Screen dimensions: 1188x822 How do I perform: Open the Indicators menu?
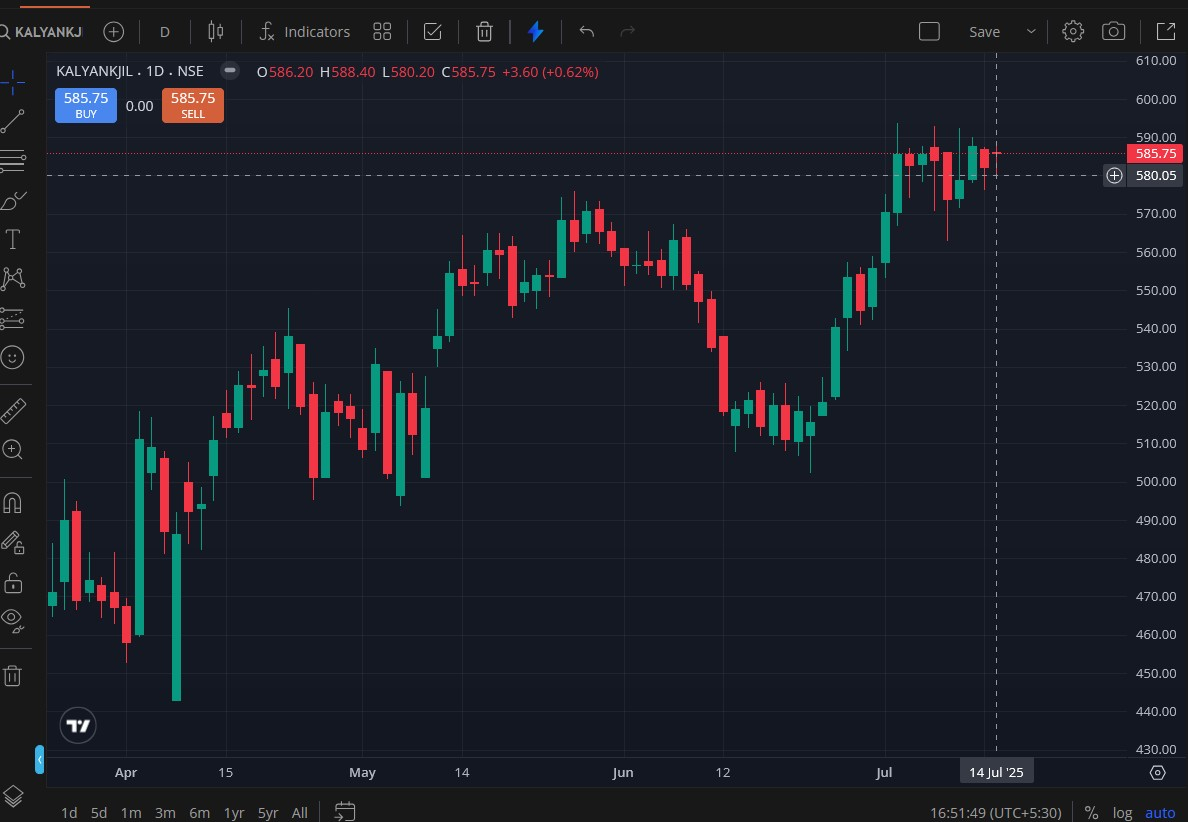(305, 32)
